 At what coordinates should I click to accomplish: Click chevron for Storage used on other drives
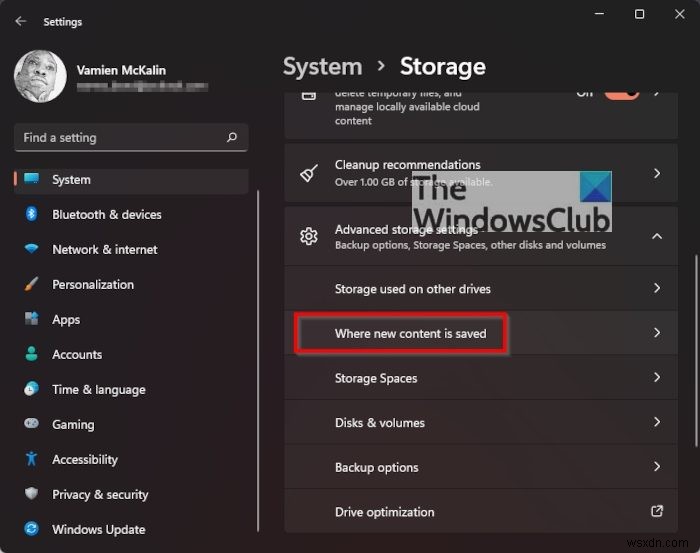pyautogui.click(x=657, y=288)
